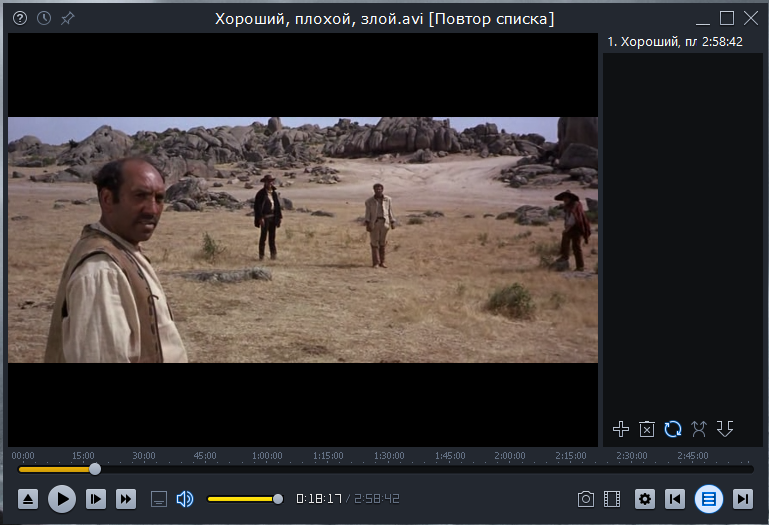The width and height of the screenshot is (772, 528).
Task: Close the player window
Action: [x=751, y=19]
